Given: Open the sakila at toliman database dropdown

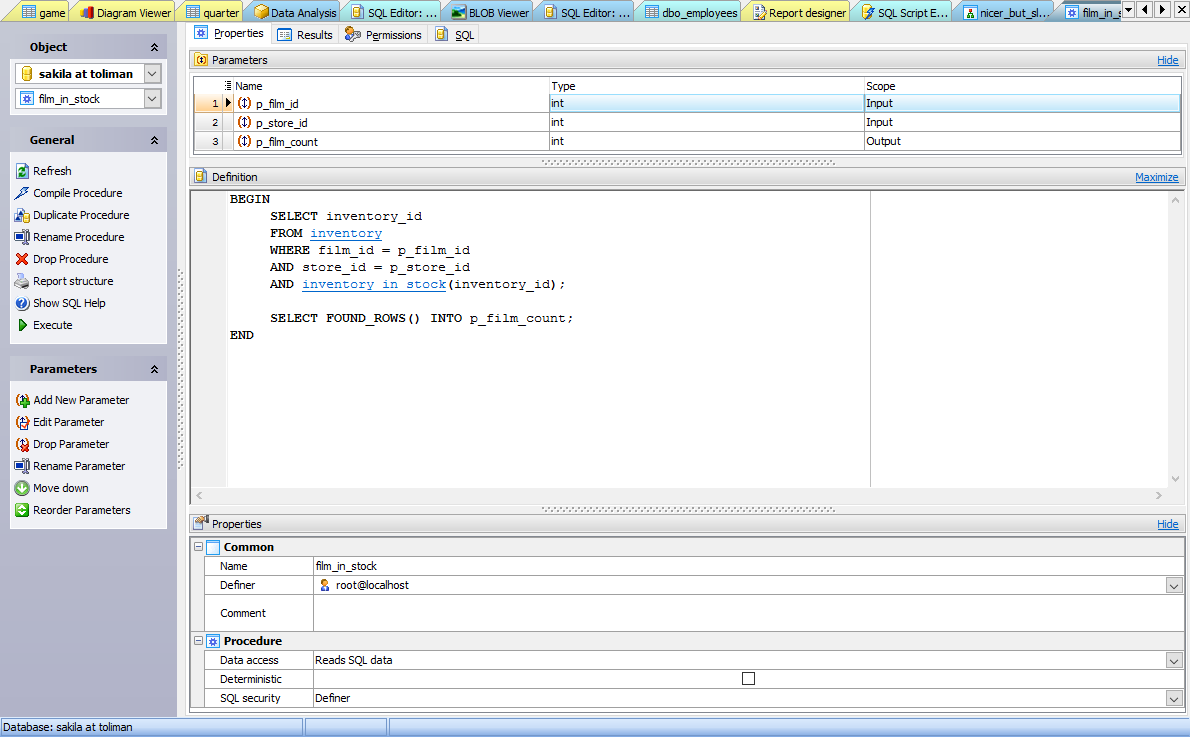Looking at the screenshot, I should point(152,74).
